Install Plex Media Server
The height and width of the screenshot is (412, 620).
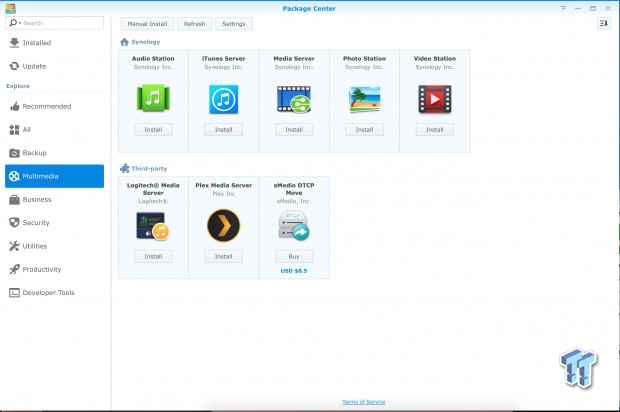pos(223,256)
